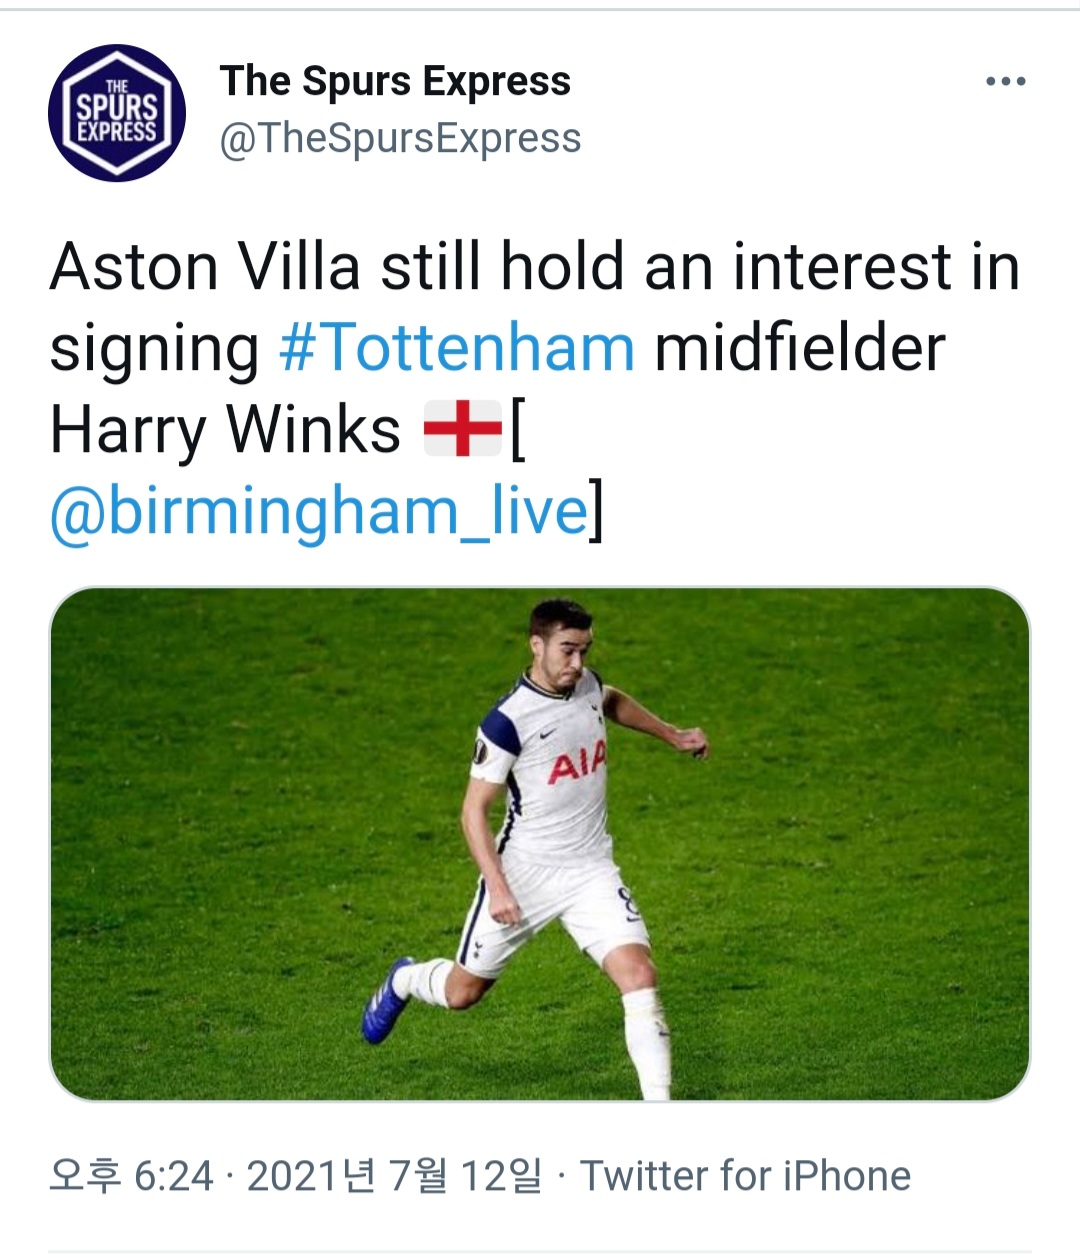The image size is (1080, 1260).
Task: Click the Nike swoosh on the white shirt
Action: pos(549,735)
